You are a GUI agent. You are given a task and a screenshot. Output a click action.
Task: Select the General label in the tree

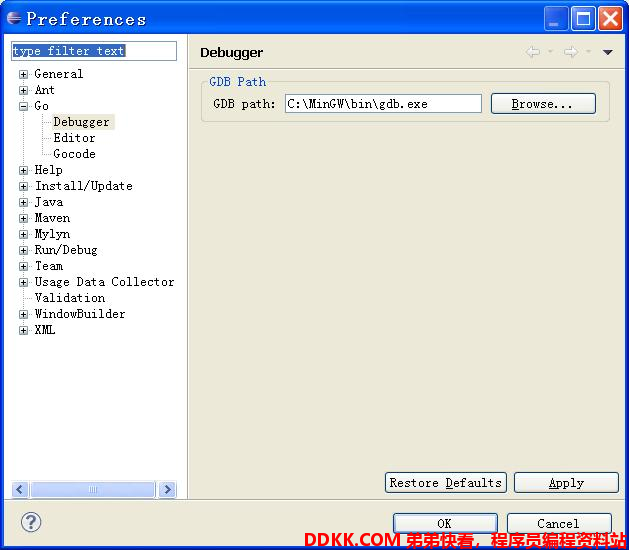pos(59,74)
